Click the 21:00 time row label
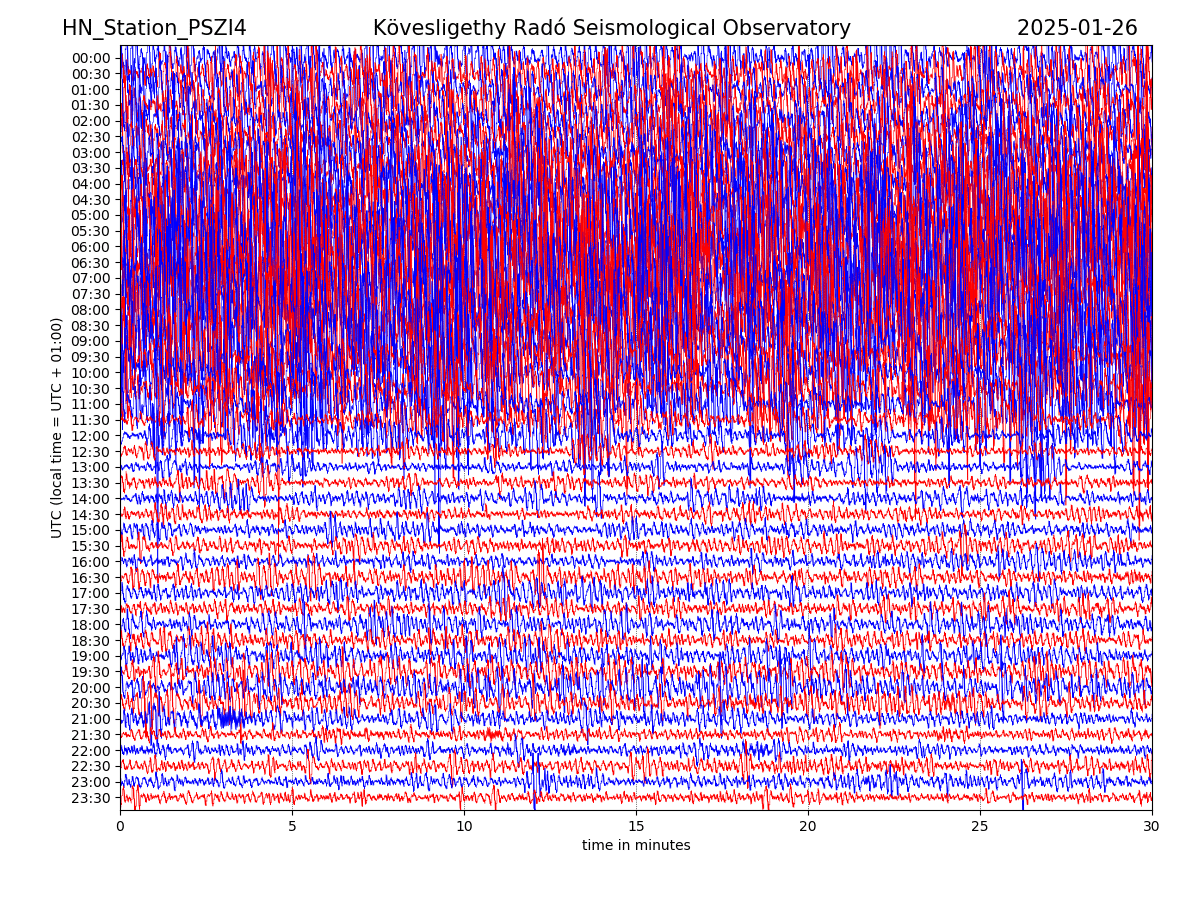This screenshot has height=900, width=1200. click(91, 719)
